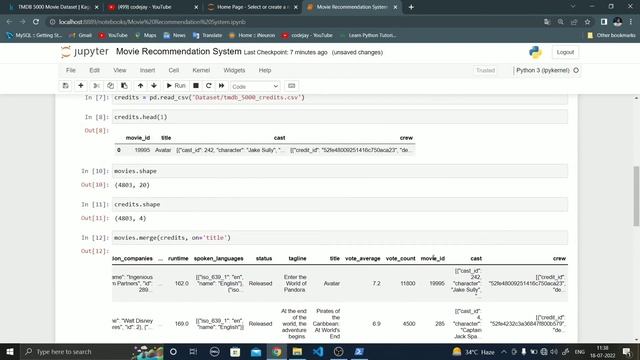Open MySQL Getting Started bookmark
The height and width of the screenshot is (360, 640).
(34, 36)
